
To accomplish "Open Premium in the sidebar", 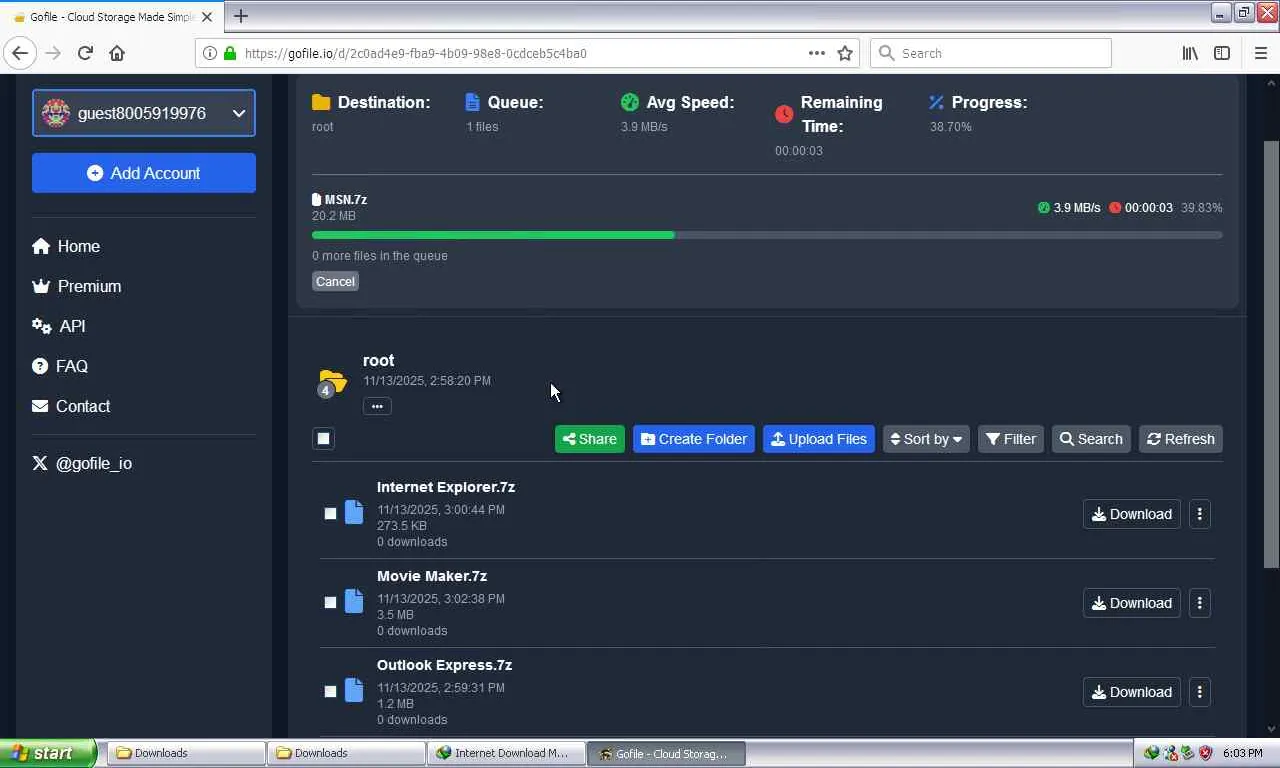I will [76, 286].
